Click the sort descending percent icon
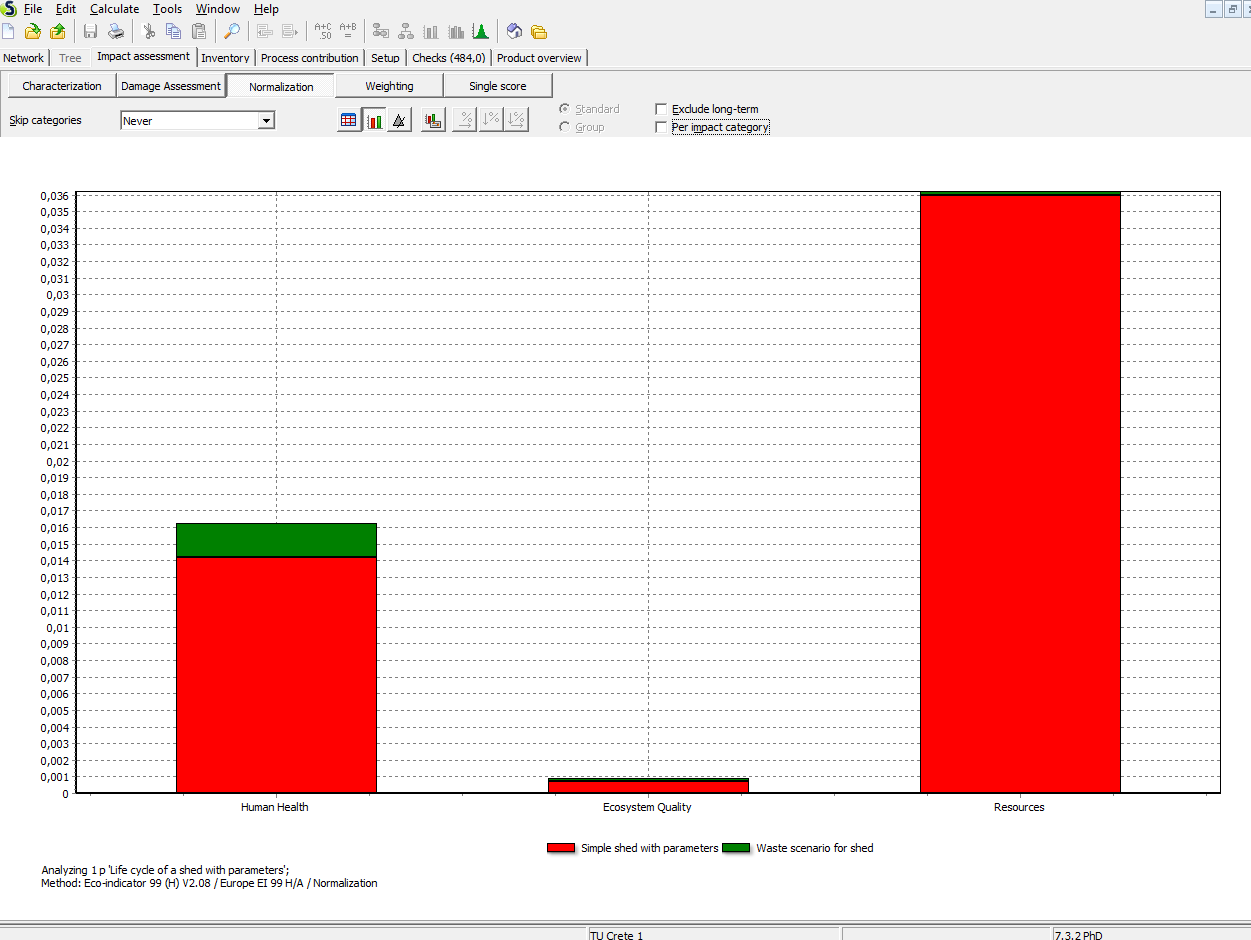 tap(491, 121)
